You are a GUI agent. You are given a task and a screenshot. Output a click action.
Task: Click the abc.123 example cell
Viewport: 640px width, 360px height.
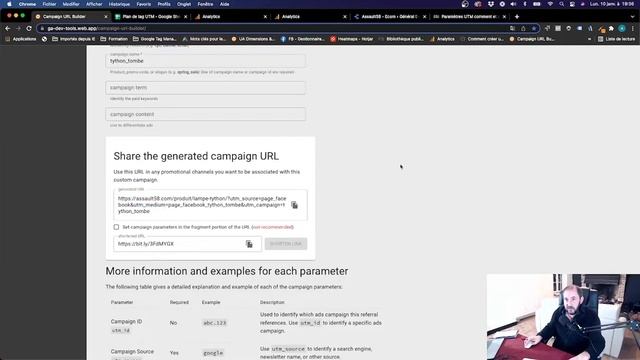[215, 323]
